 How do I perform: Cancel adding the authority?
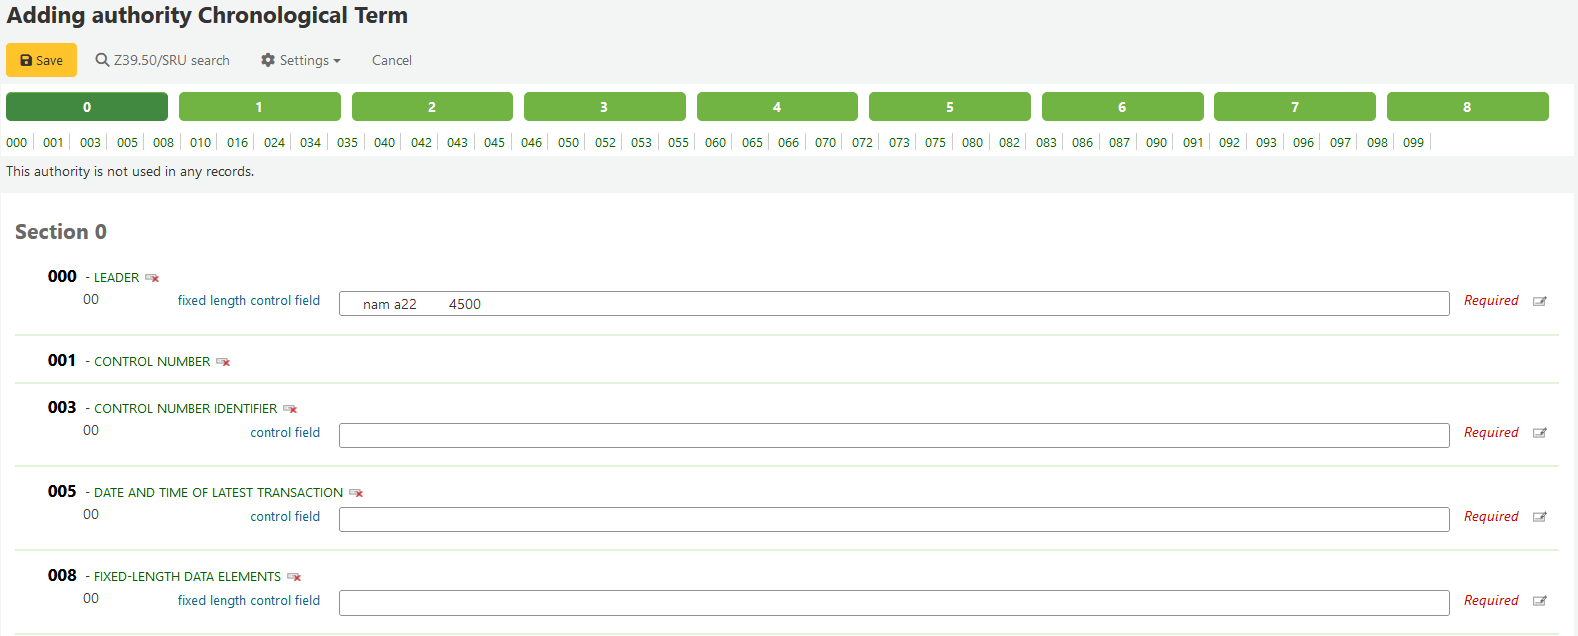tap(392, 60)
